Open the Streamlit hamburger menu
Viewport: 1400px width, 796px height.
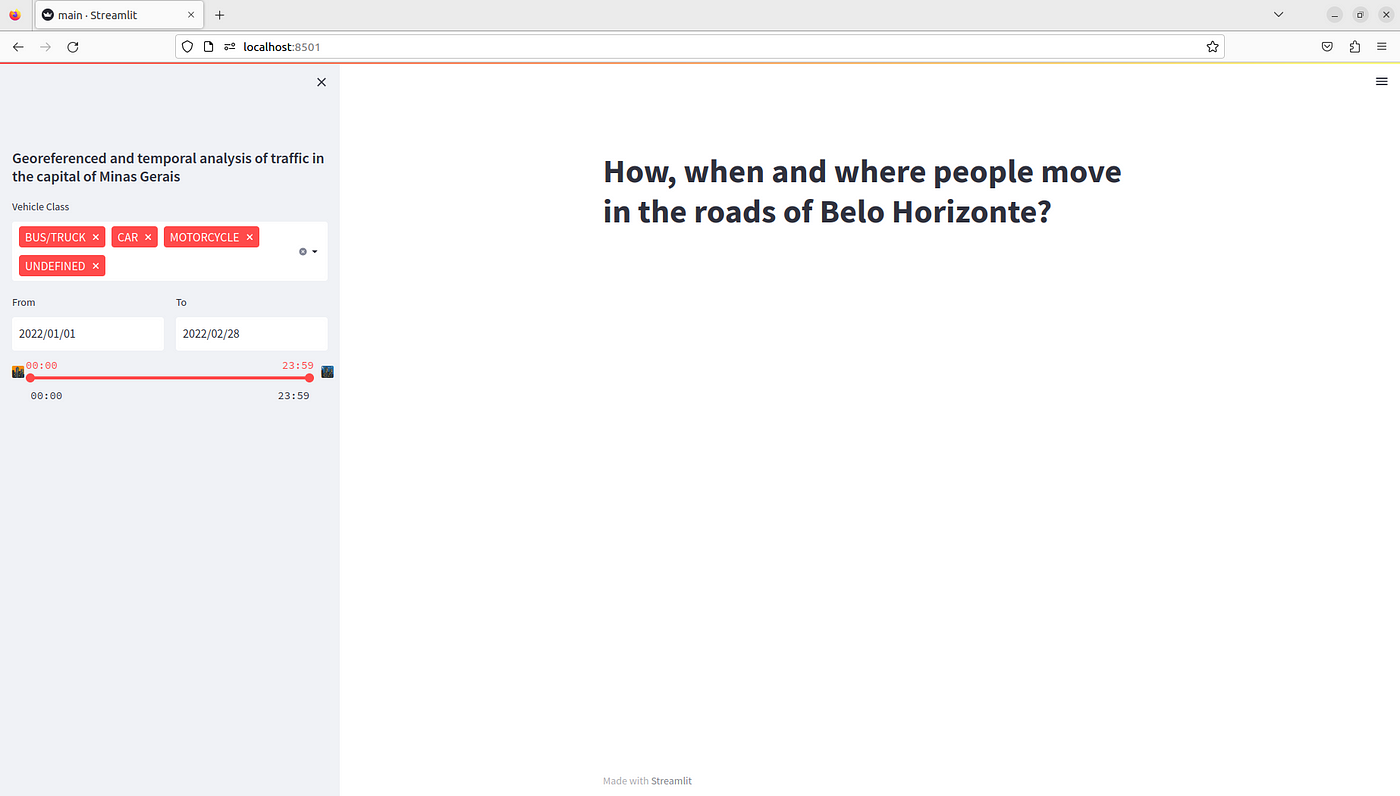[x=1381, y=82]
